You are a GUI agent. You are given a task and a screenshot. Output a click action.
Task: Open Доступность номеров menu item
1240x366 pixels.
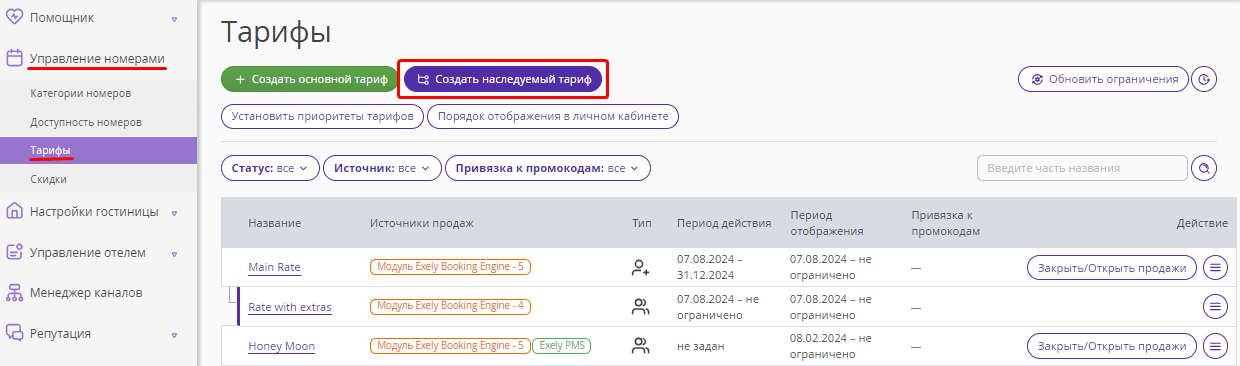point(86,122)
